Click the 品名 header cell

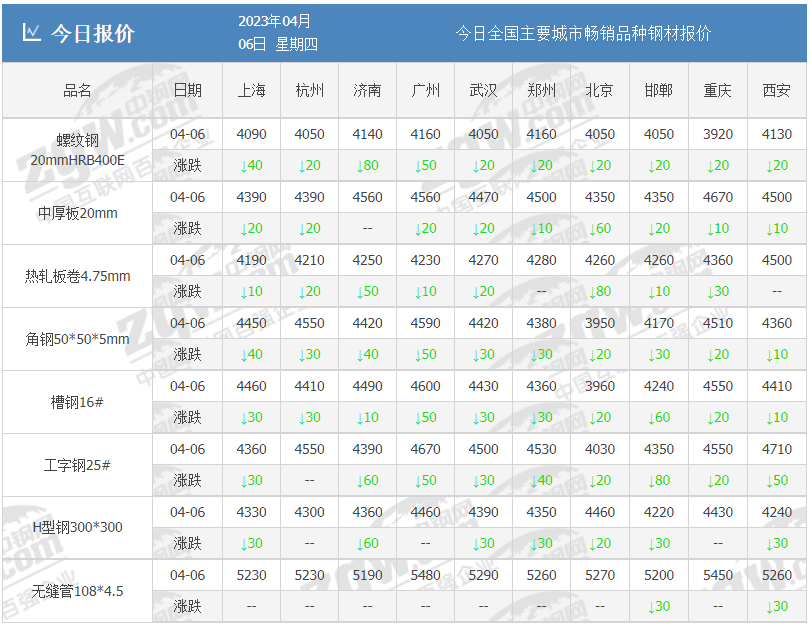tap(76, 89)
